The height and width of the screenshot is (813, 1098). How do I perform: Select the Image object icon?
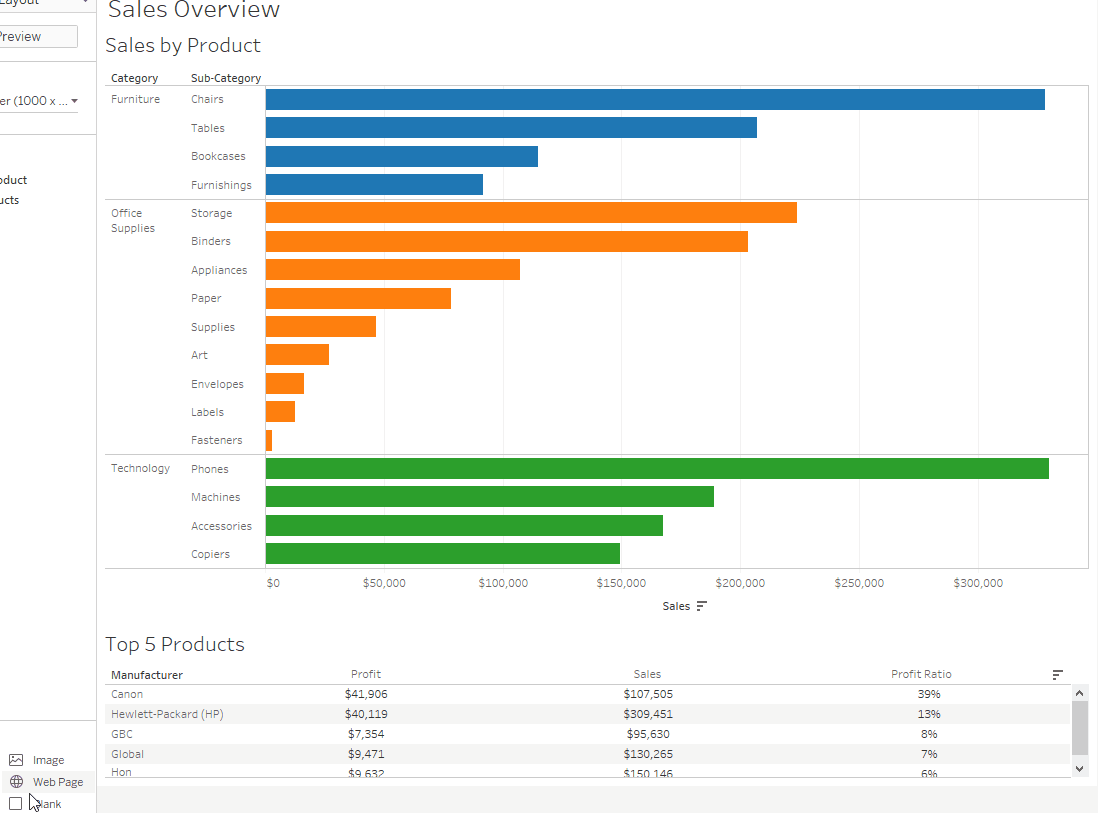tap(15, 759)
